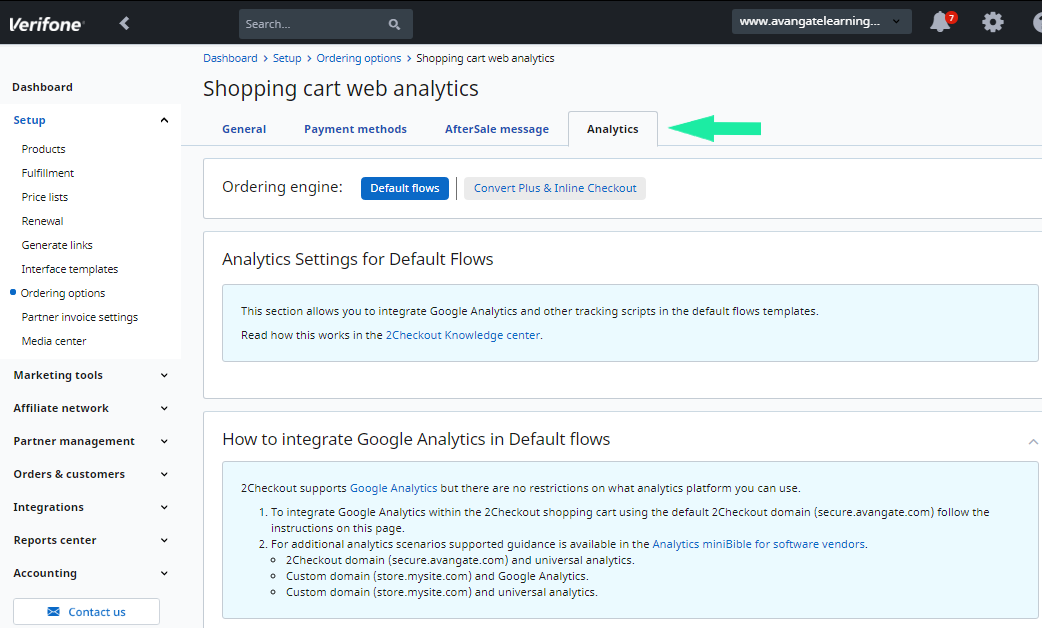Switch to the General tab
This screenshot has width=1042, height=628.
coord(244,129)
